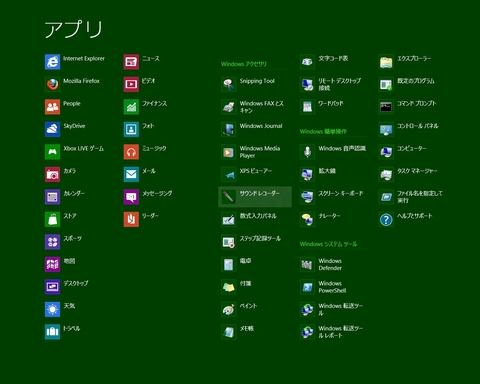Open the 付箋 sticky notes icon

coord(229,287)
